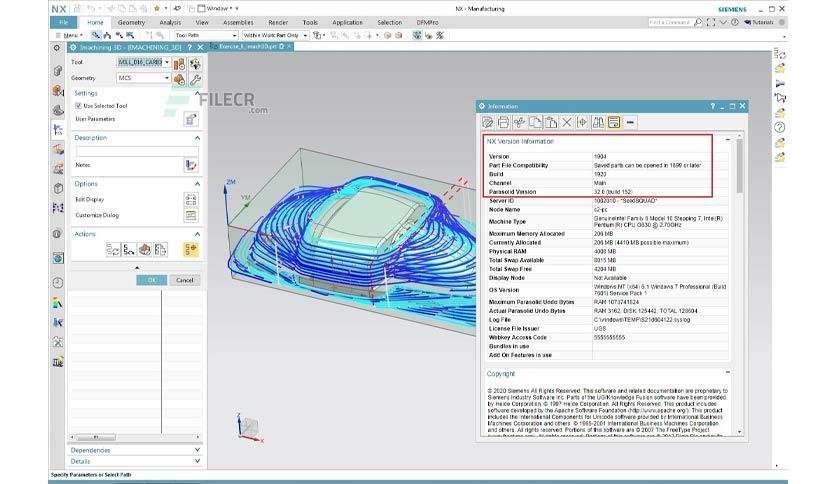Click the Find binoculars icon in the Information window
Viewport: 836px width, 484px height.
(x=598, y=123)
